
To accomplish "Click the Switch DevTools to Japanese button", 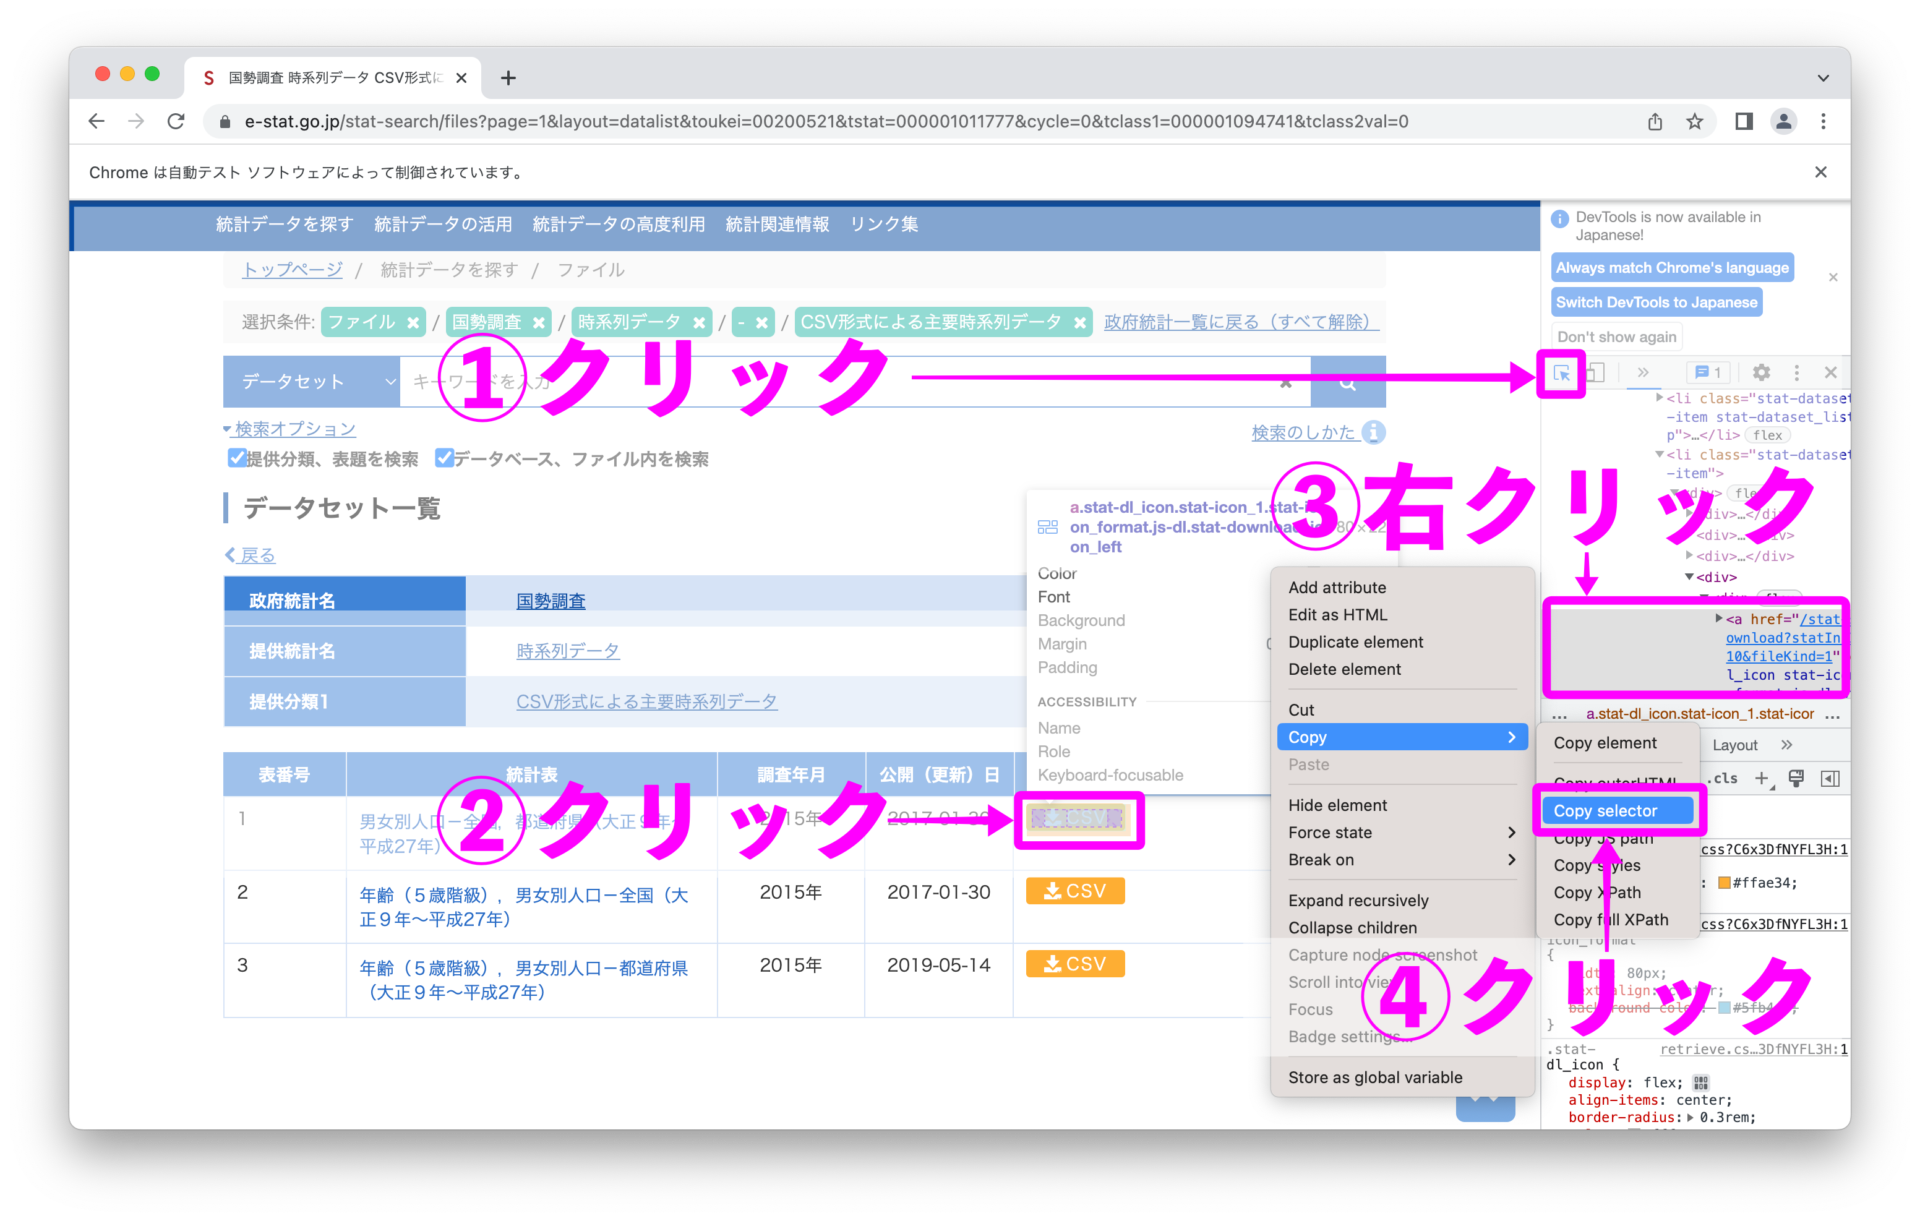I will (1656, 302).
